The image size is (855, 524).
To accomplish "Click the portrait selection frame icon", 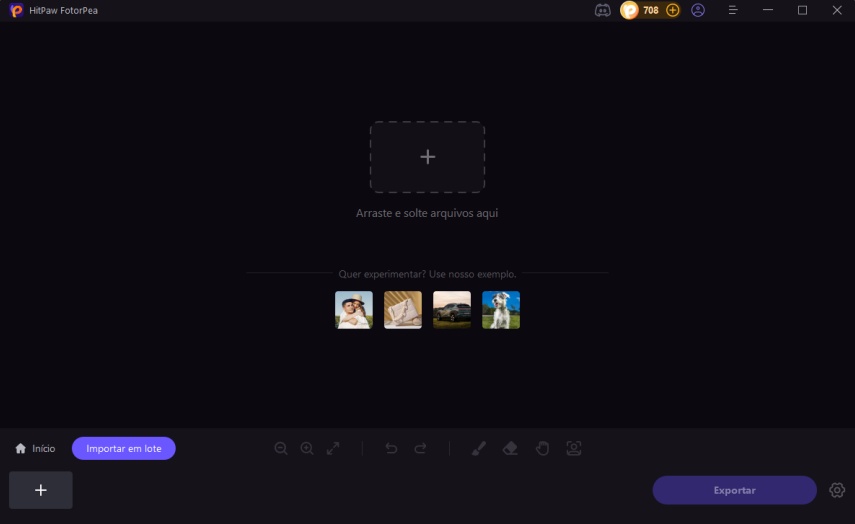I will pyautogui.click(x=574, y=449).
